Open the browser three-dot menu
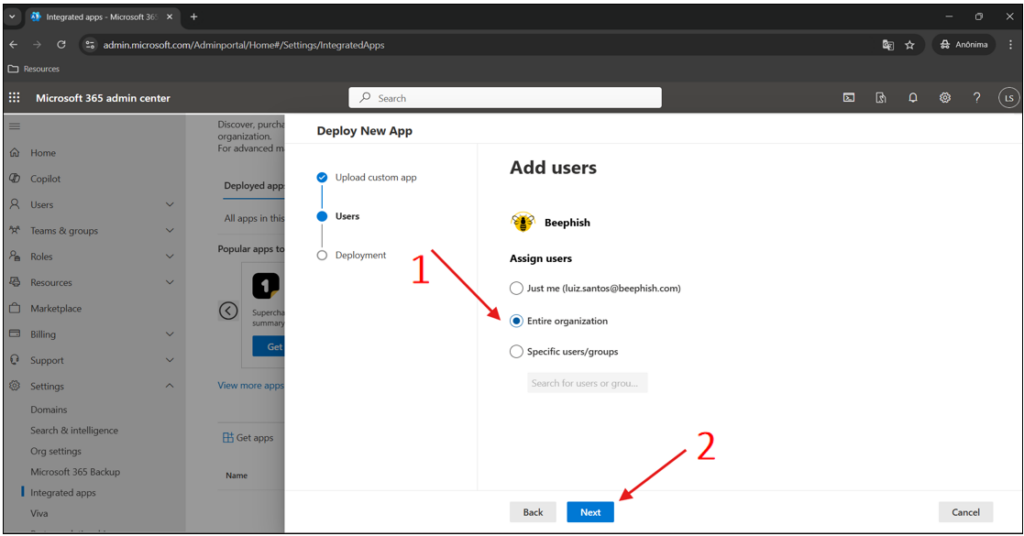This screenshot has width=1024, height=536. pos(1010,44)
